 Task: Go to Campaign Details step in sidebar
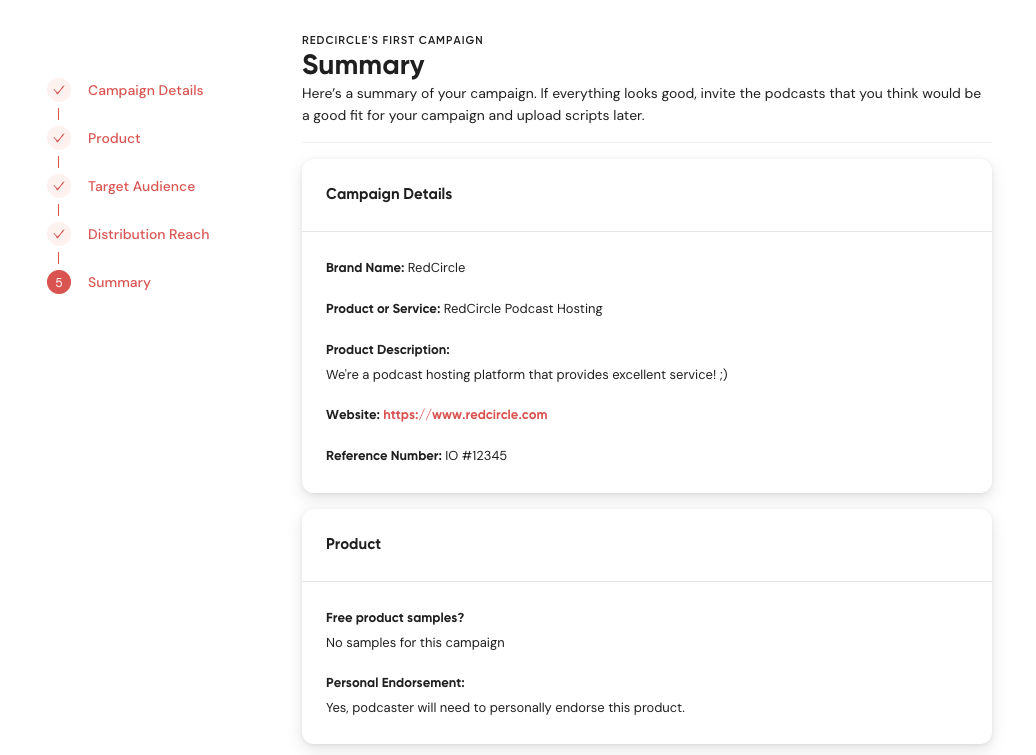(x=145, y=90)
